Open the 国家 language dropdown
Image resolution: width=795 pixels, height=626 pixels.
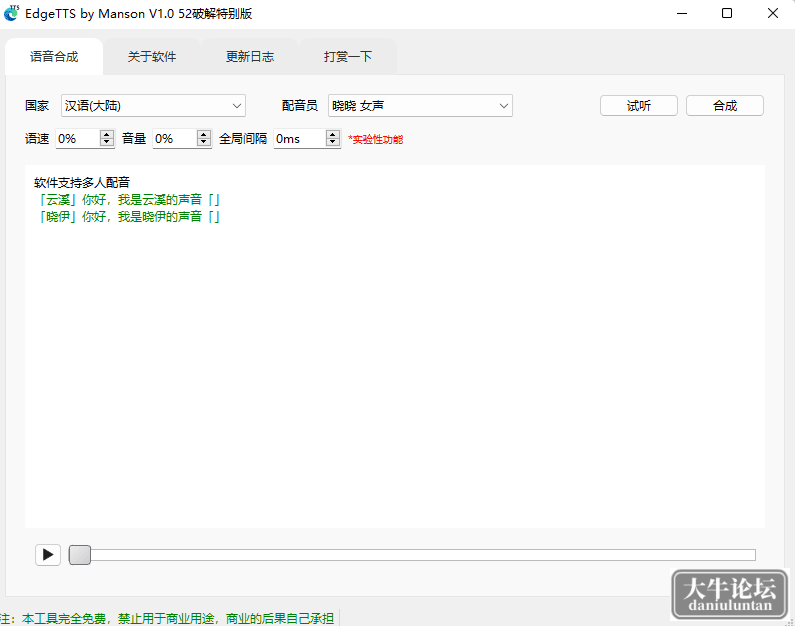[153, 105]
